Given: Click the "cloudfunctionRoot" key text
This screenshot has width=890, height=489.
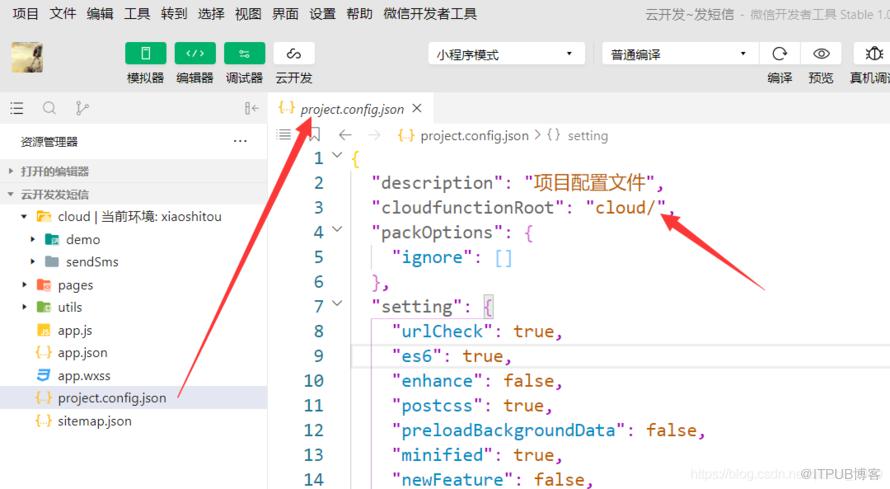Looking at the screenshot, I should coord(467,208).
